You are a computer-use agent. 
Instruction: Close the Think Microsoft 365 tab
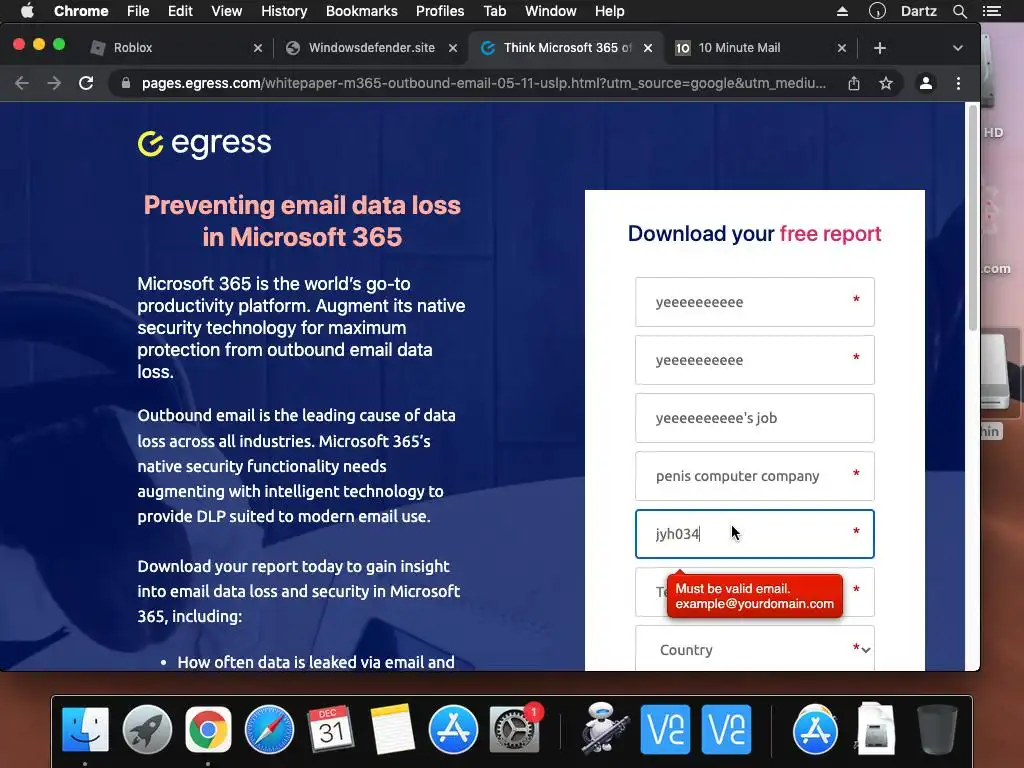coord(648,48)
